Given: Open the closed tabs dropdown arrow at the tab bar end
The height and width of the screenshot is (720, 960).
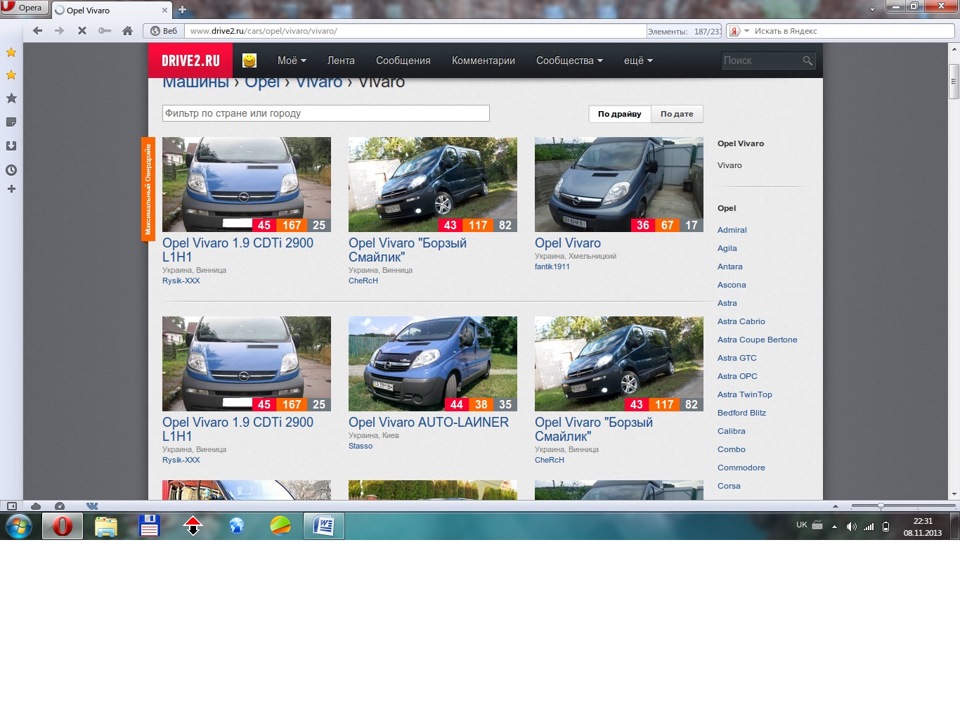Looking at the screenshot, I should coord(872,9).
